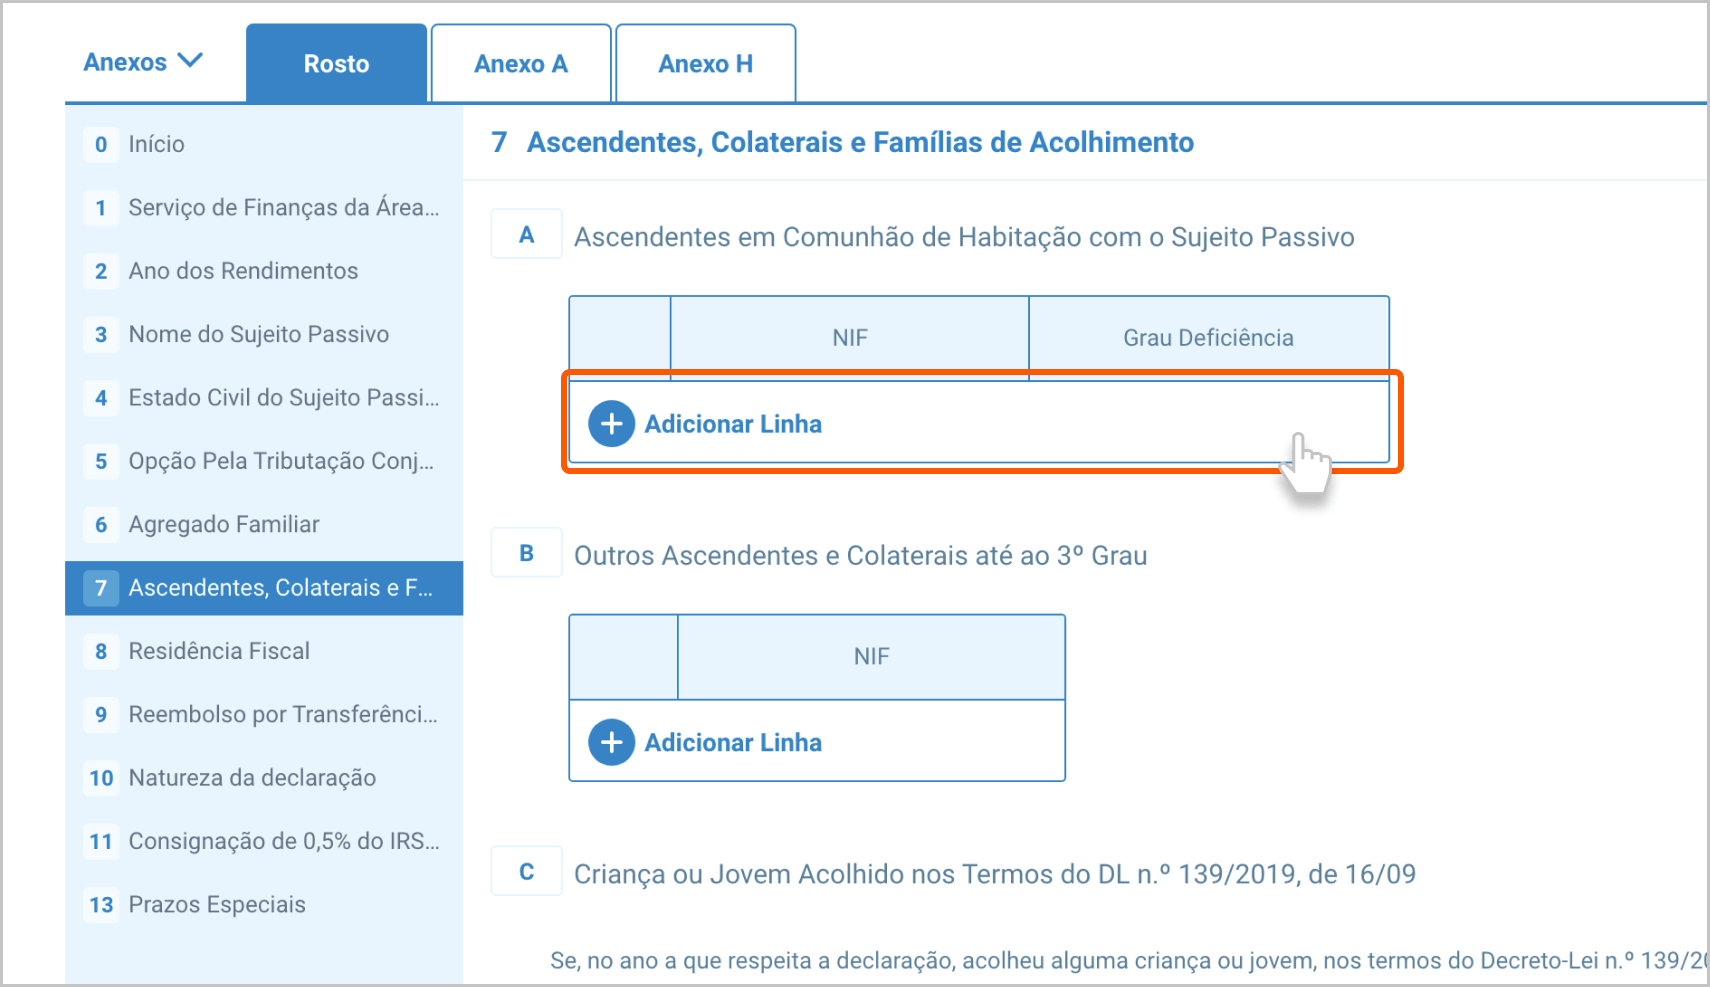Image resolution: width=1710 pixels, height=987 pixels.
Task: Click section number 5 badge in sidebar
Action: (x=101, y=461)
